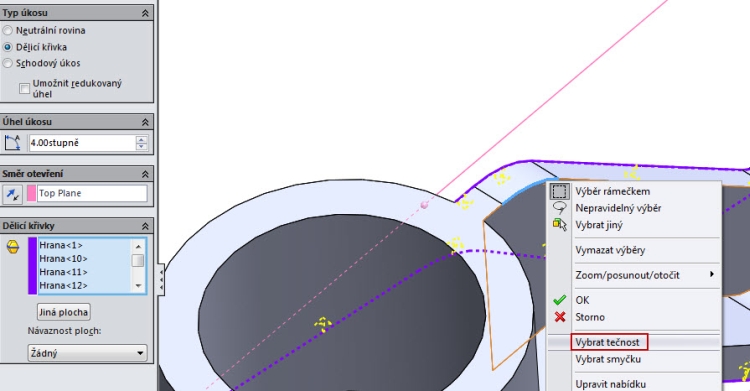Viewport: 750px width, 391px height.
Task: Click the green OK checkmark icon
Action: [x=560, y=300]
